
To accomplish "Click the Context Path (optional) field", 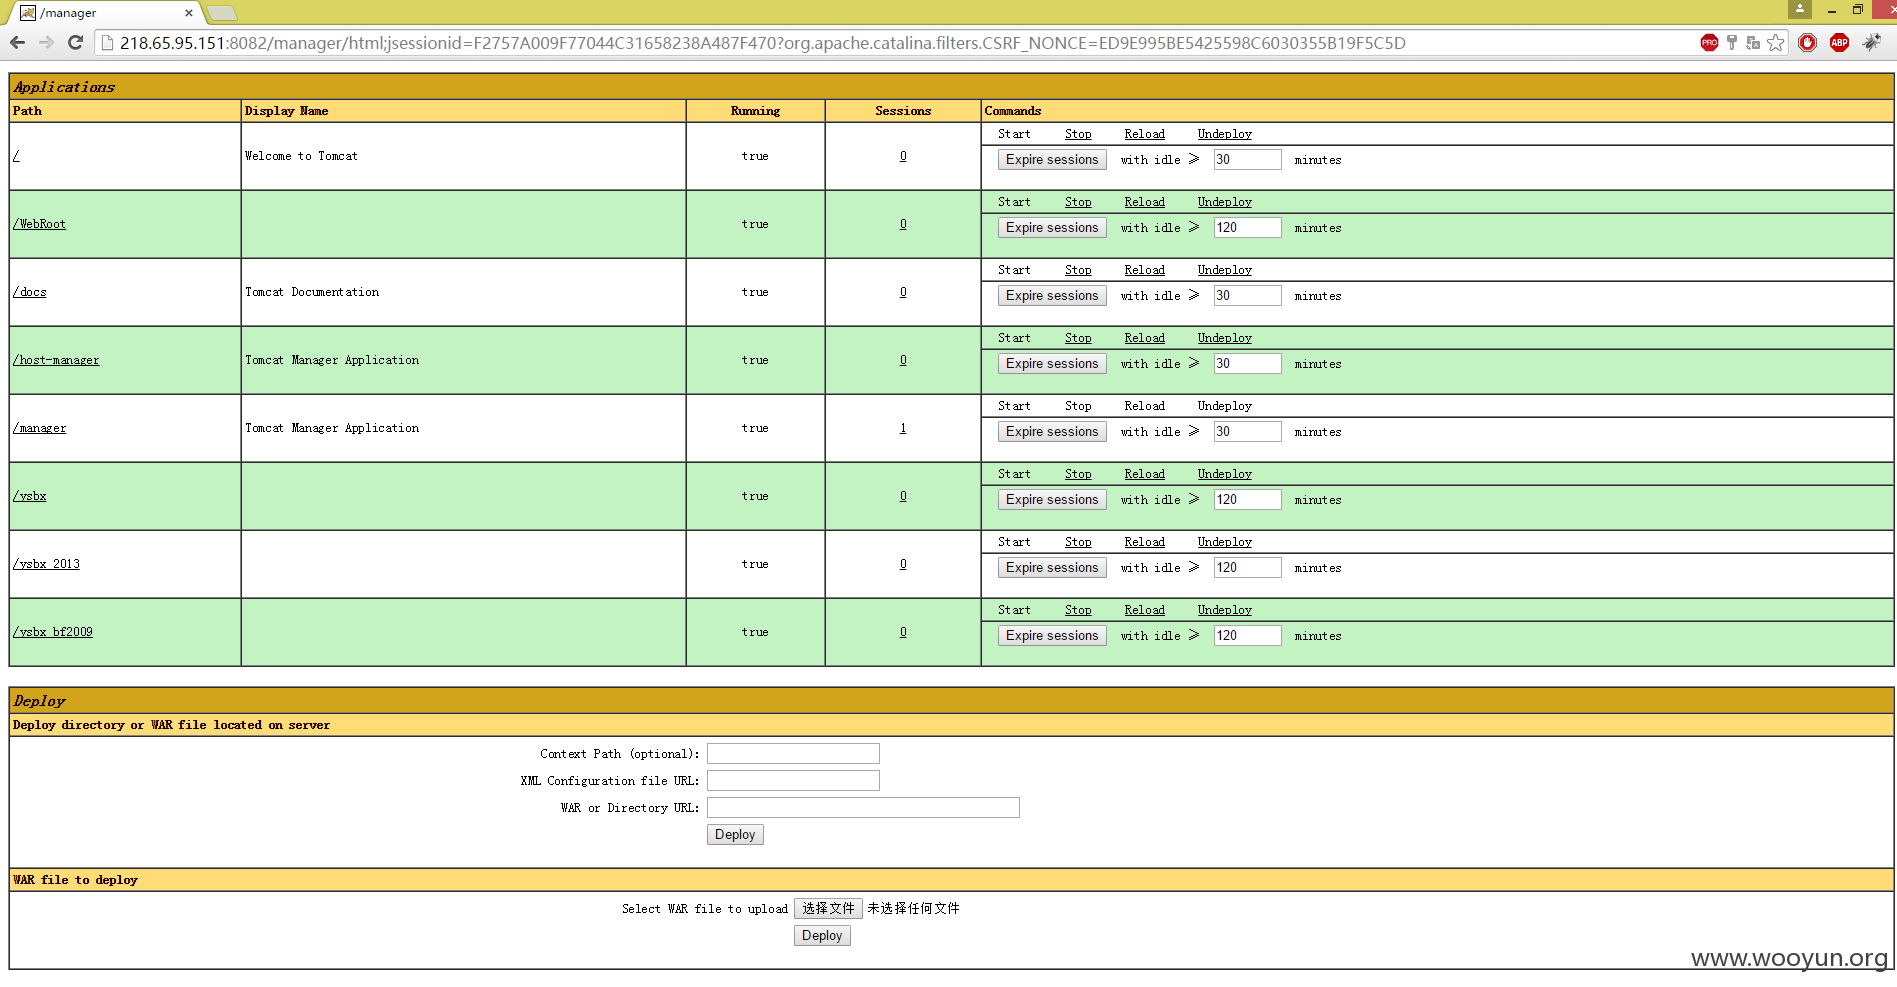I will 793,754.
